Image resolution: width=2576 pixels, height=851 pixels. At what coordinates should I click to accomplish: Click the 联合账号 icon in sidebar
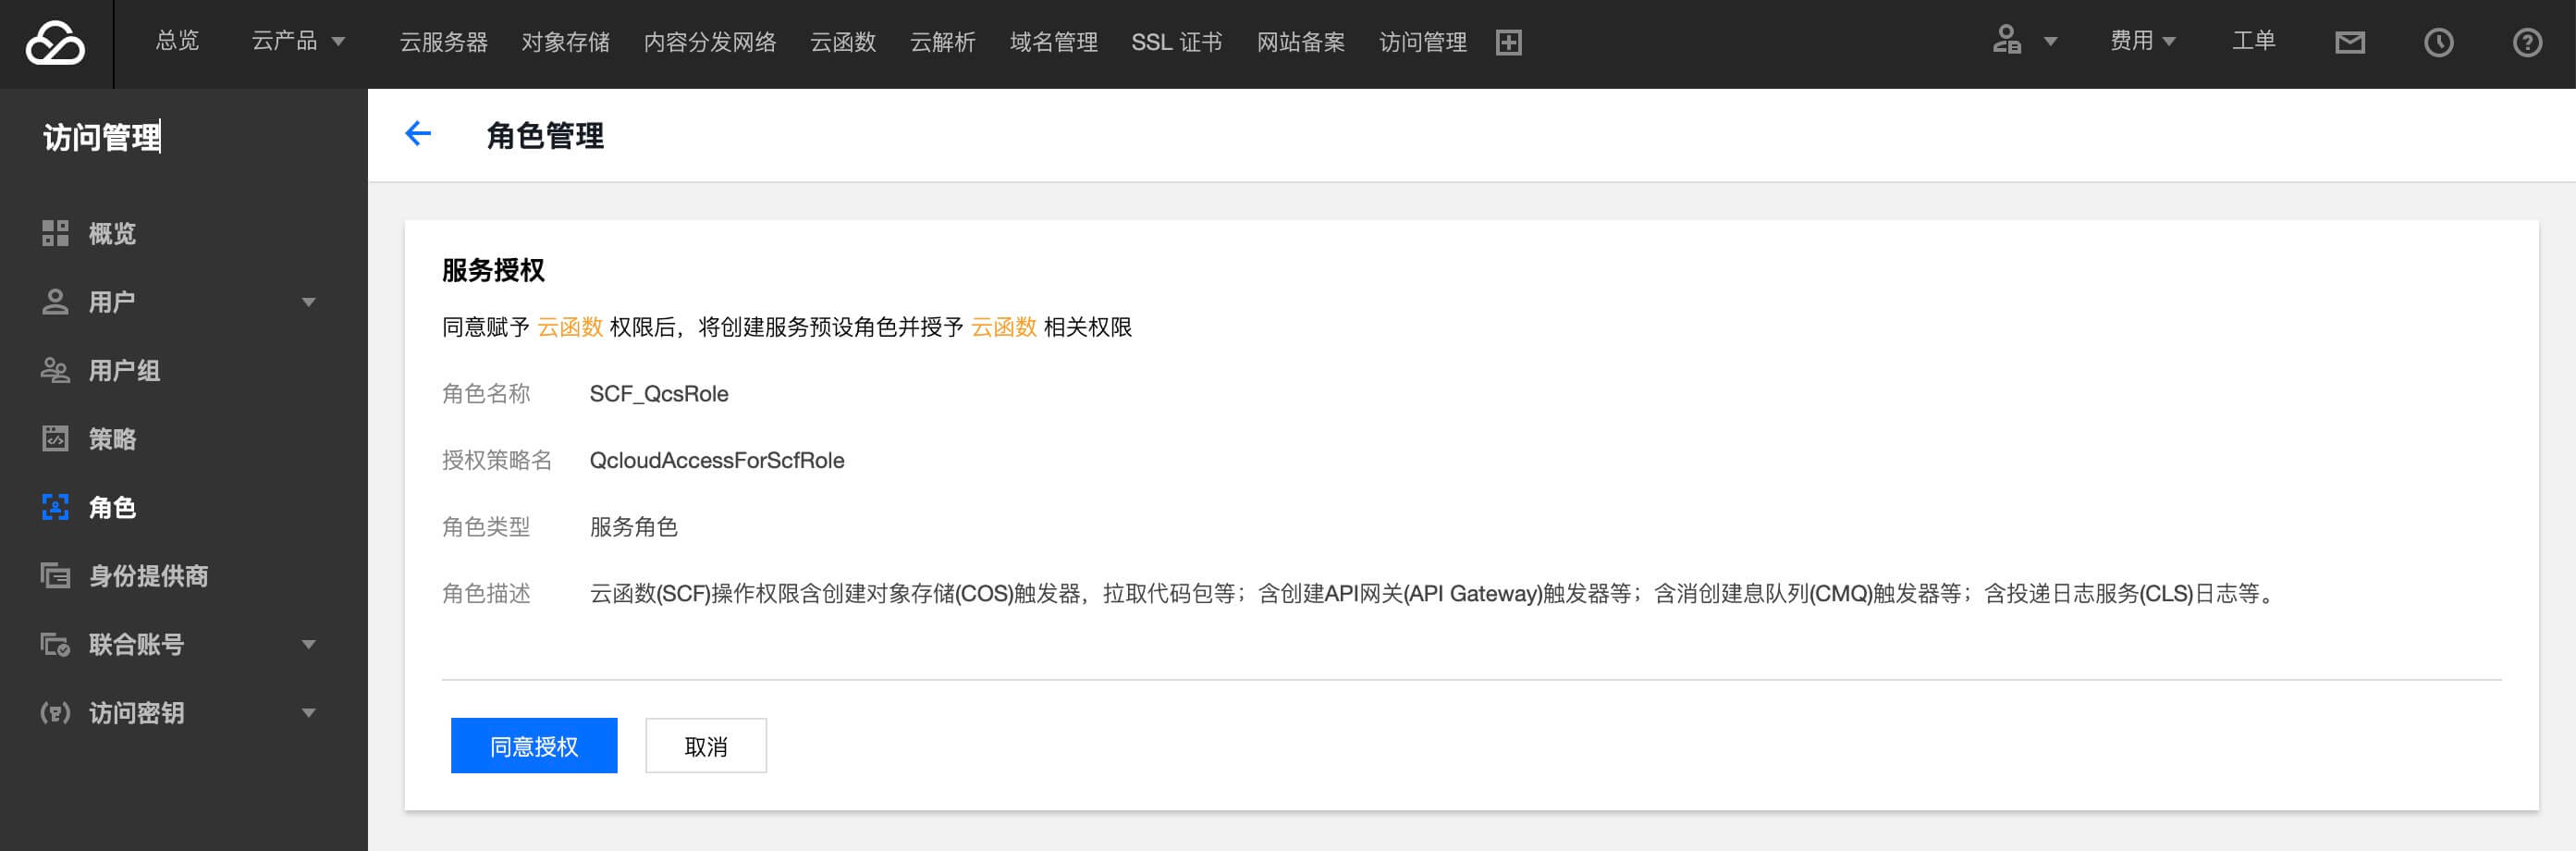(x=55, y=644)
